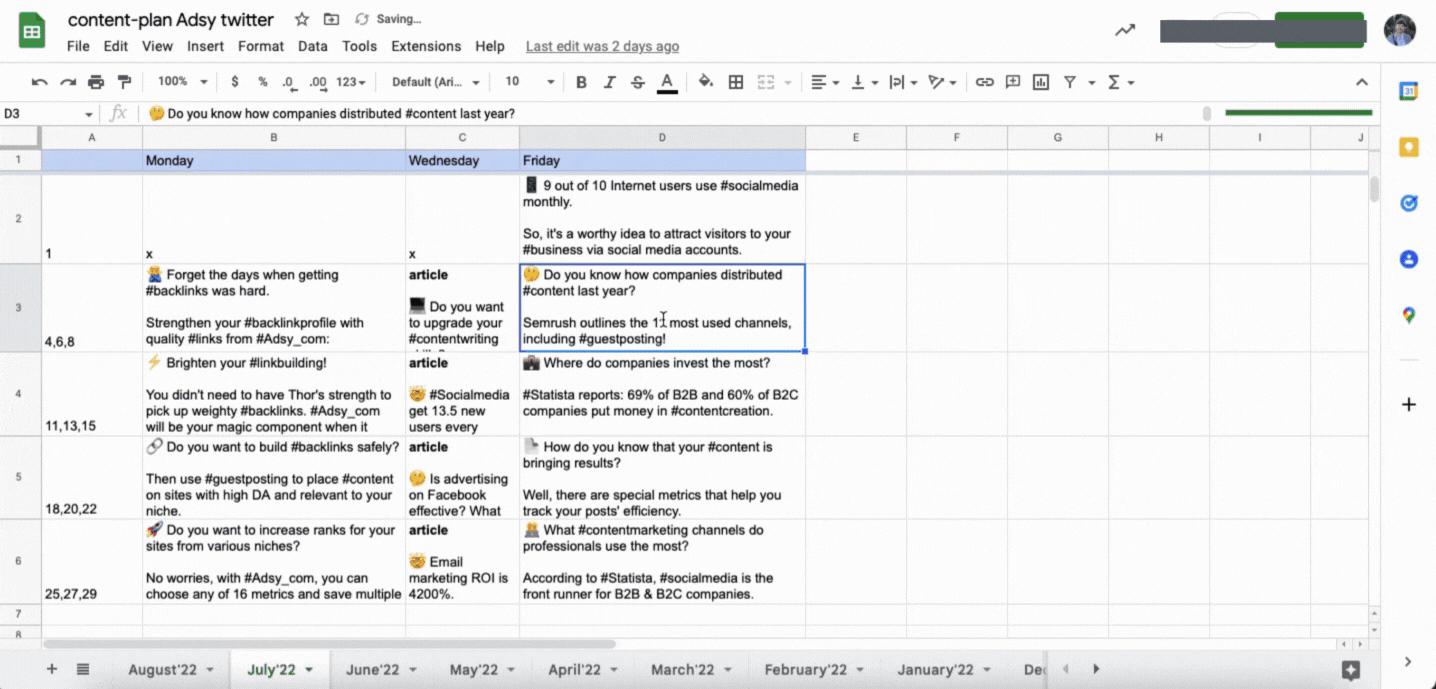Format as percent icon
The image size is (1436, 689).
coord(263,82)
